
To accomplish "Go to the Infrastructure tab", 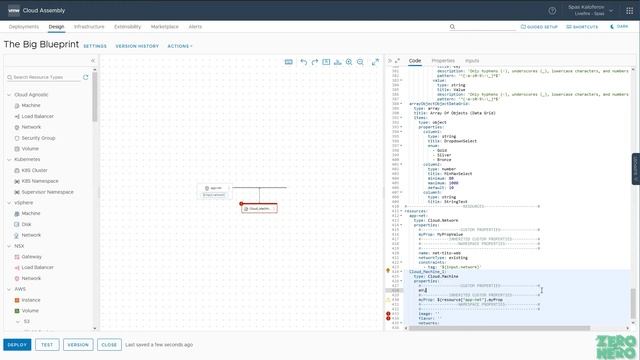I will coord(89,27).
